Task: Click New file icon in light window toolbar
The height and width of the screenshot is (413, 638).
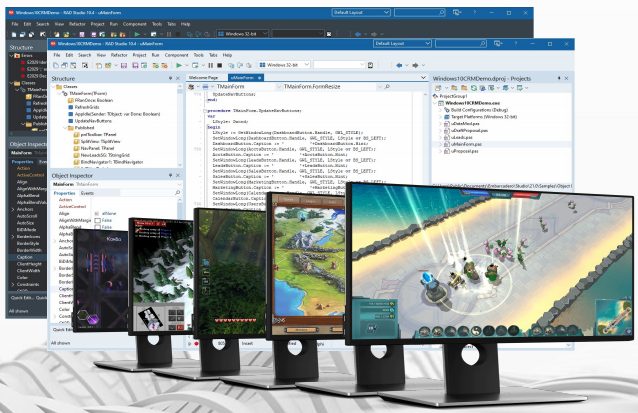Action: [56, 65]
